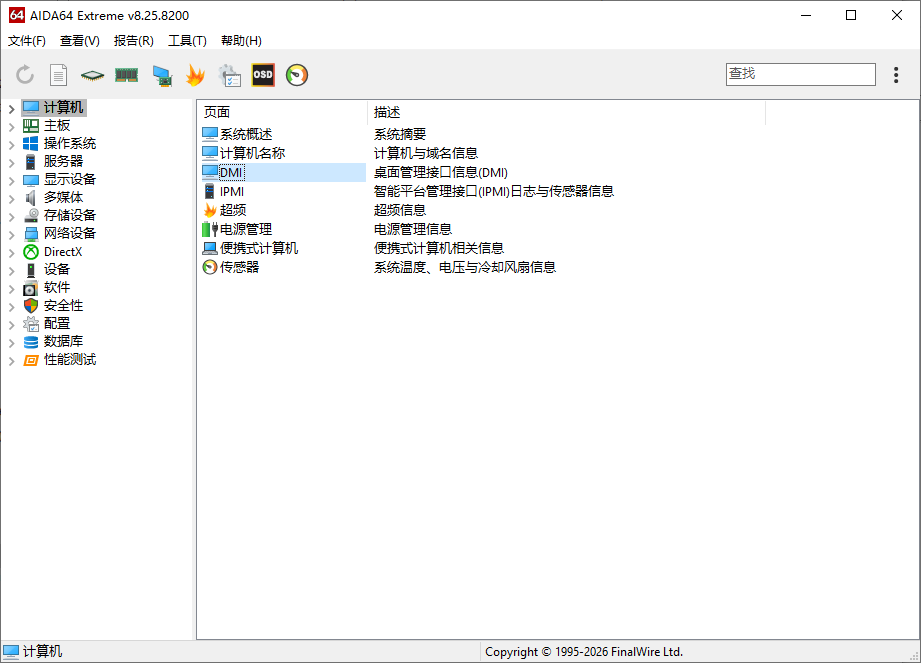Open the report document toolbar icon
921x663 pixels.
(57, 74)
